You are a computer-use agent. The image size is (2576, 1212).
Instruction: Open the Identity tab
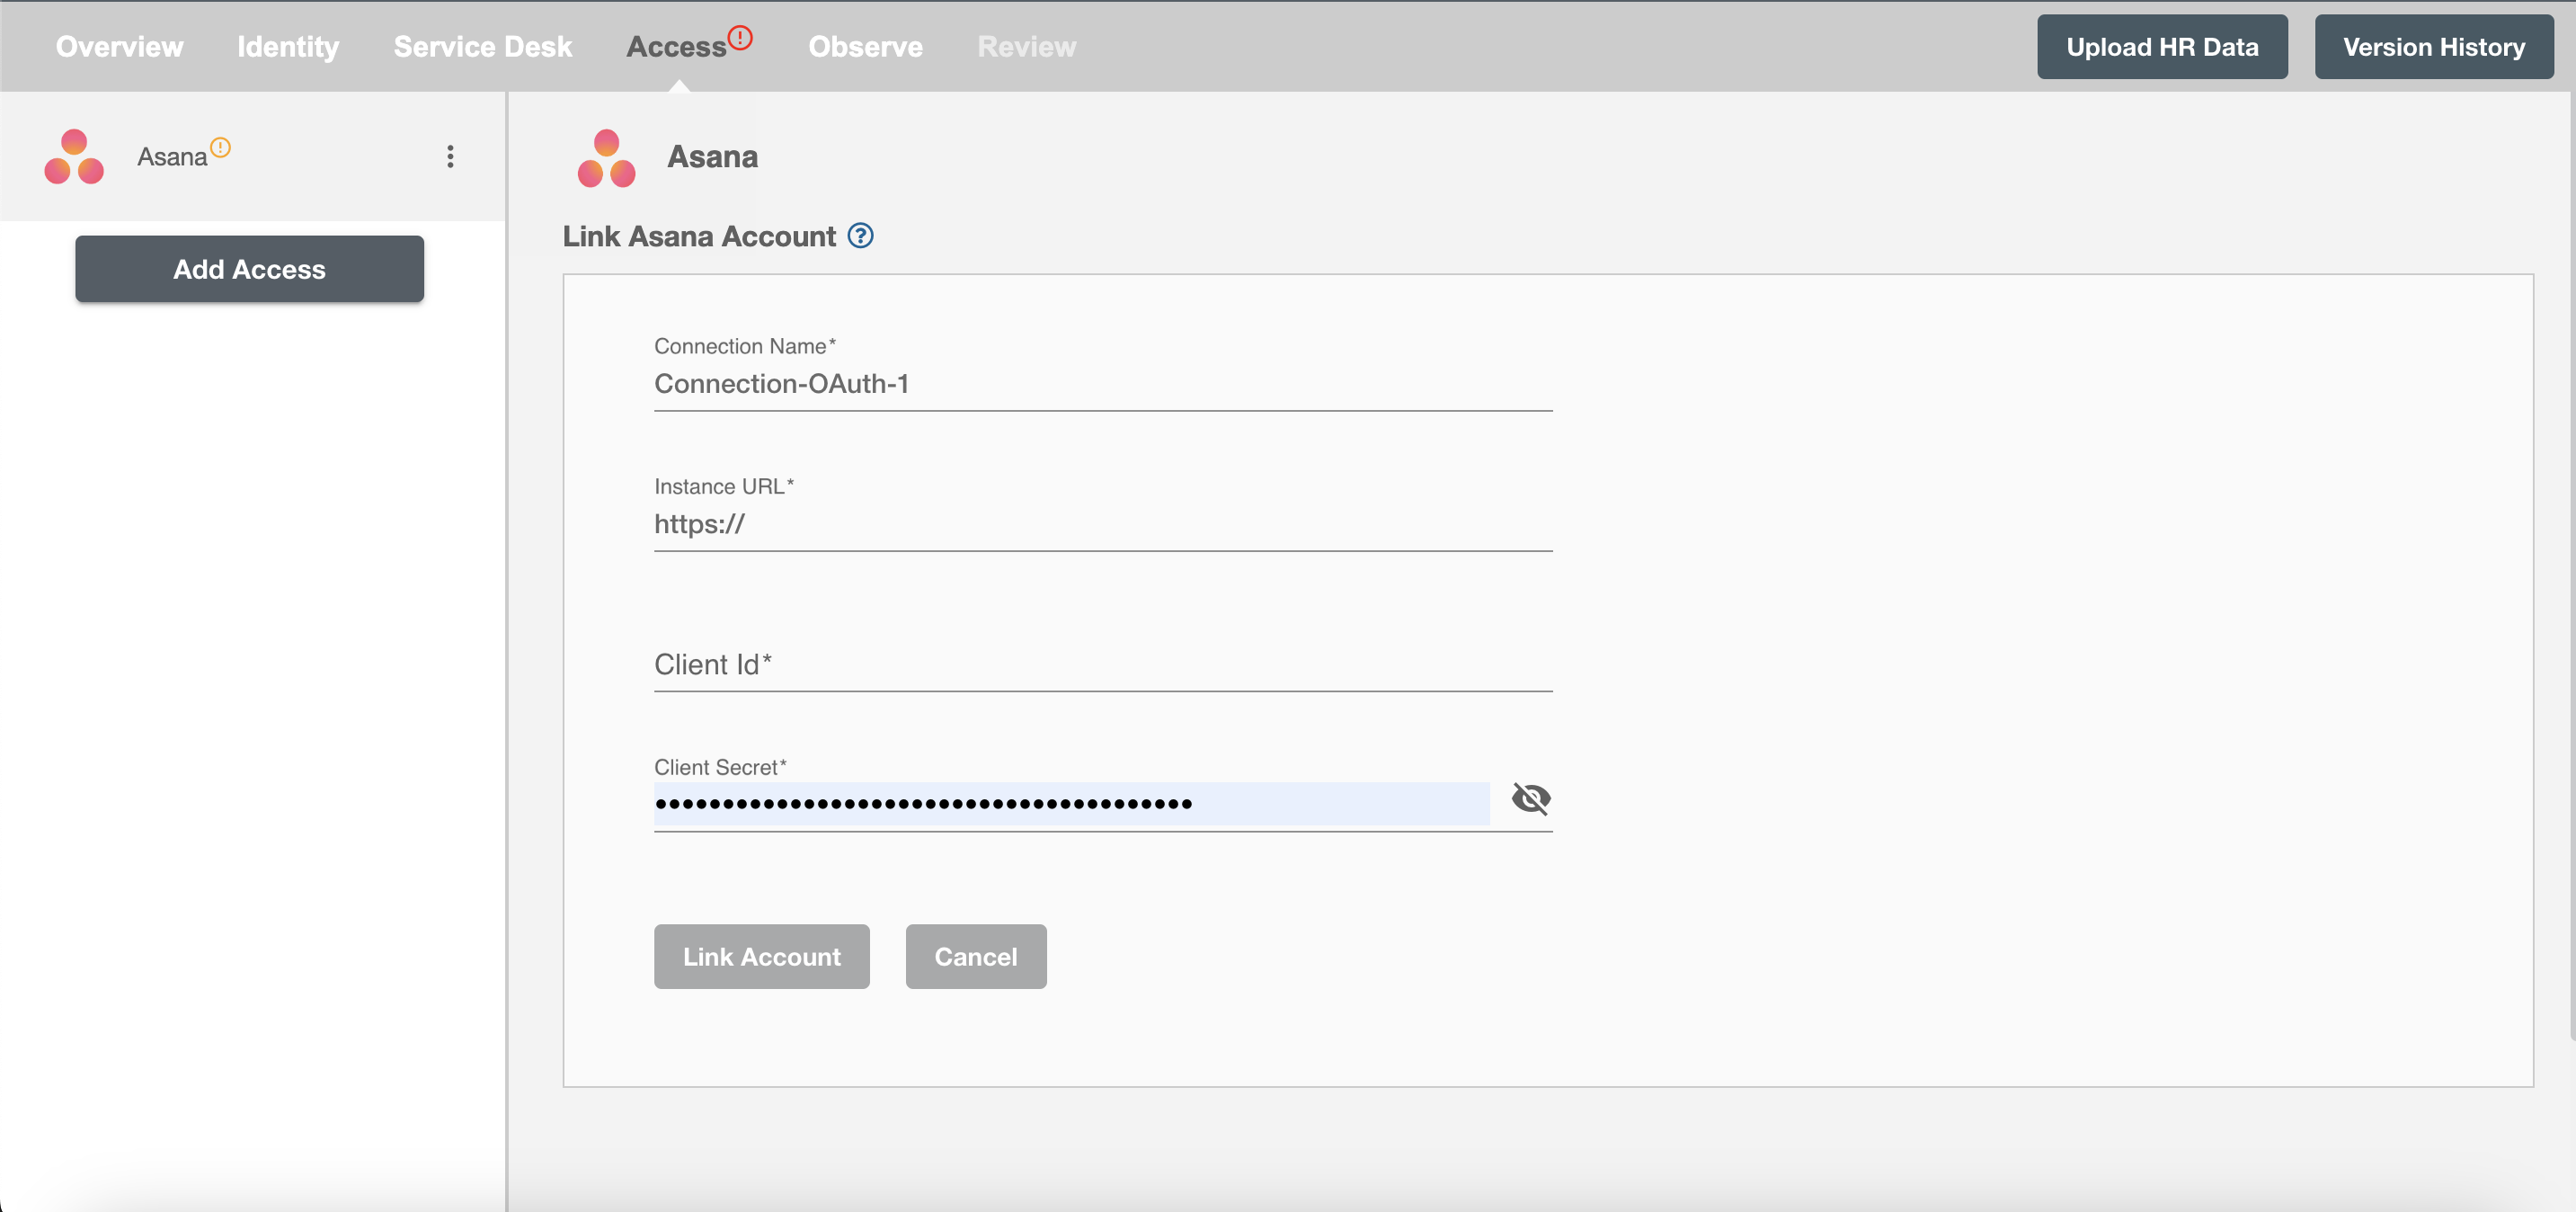288,47
